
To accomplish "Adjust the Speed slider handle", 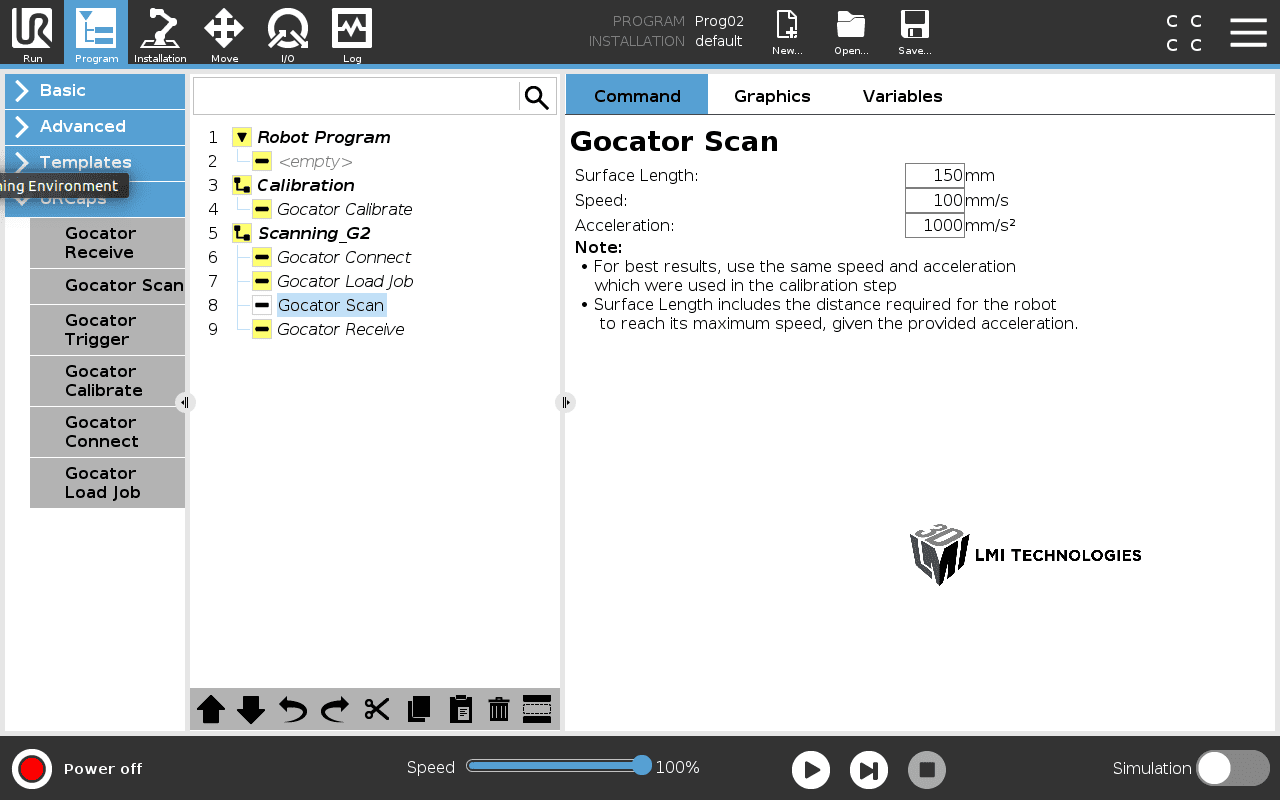I will pyautogui.click(x=642, y=766).
